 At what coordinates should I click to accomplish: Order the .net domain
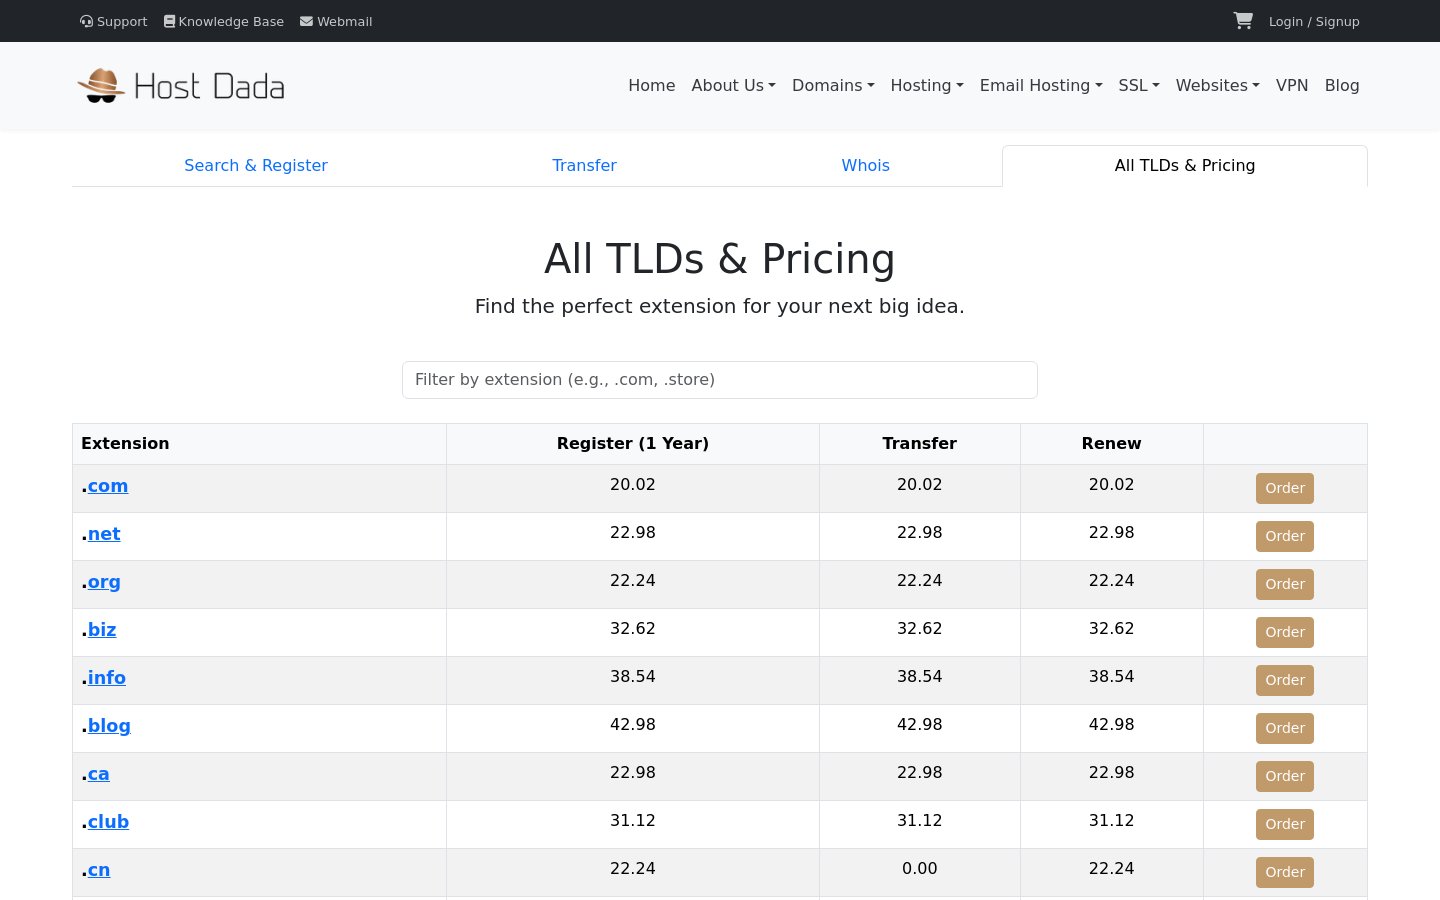click(1285, 536)
